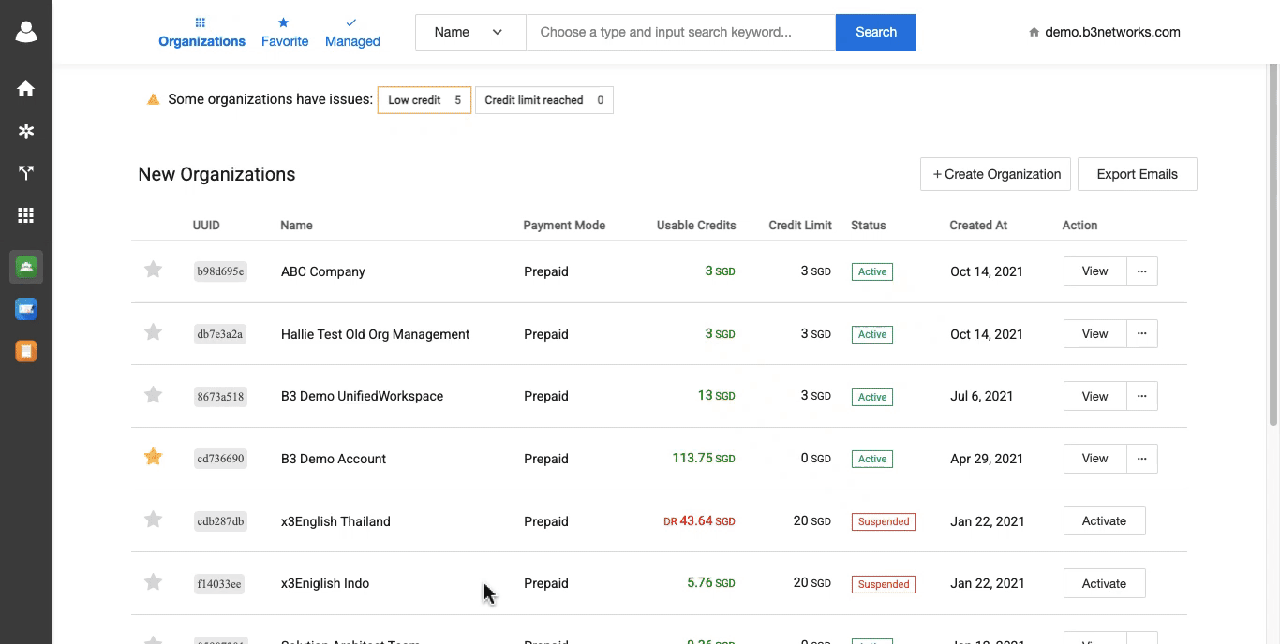Favorite the ABC Company organization star
Screen dimensions: 1280x644
153,270
